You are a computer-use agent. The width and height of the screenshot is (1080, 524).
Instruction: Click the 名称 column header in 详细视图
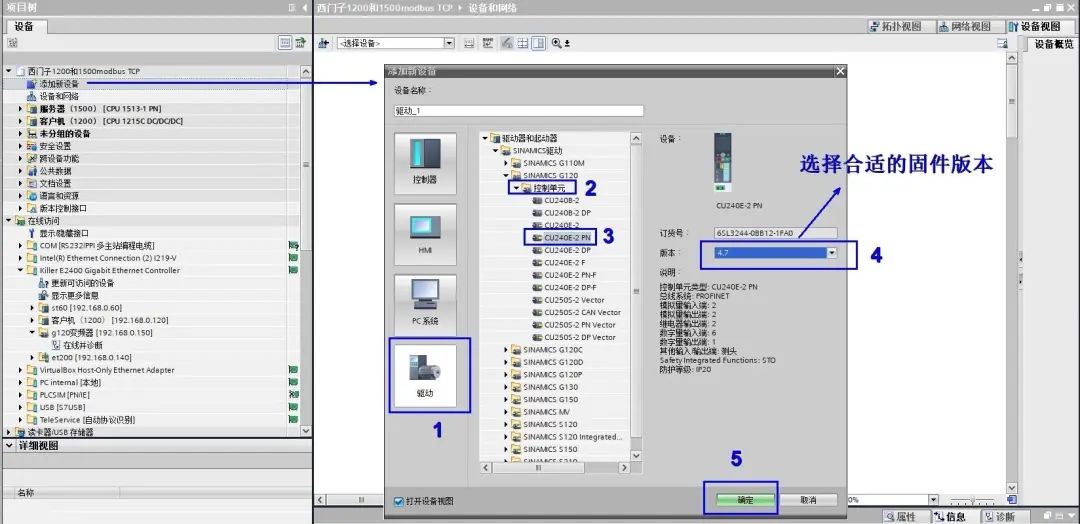point(25,493)
